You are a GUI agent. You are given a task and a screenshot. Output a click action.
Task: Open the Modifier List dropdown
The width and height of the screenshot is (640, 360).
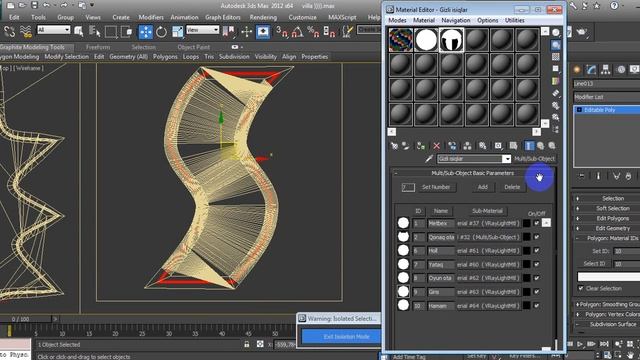[607, 97]
